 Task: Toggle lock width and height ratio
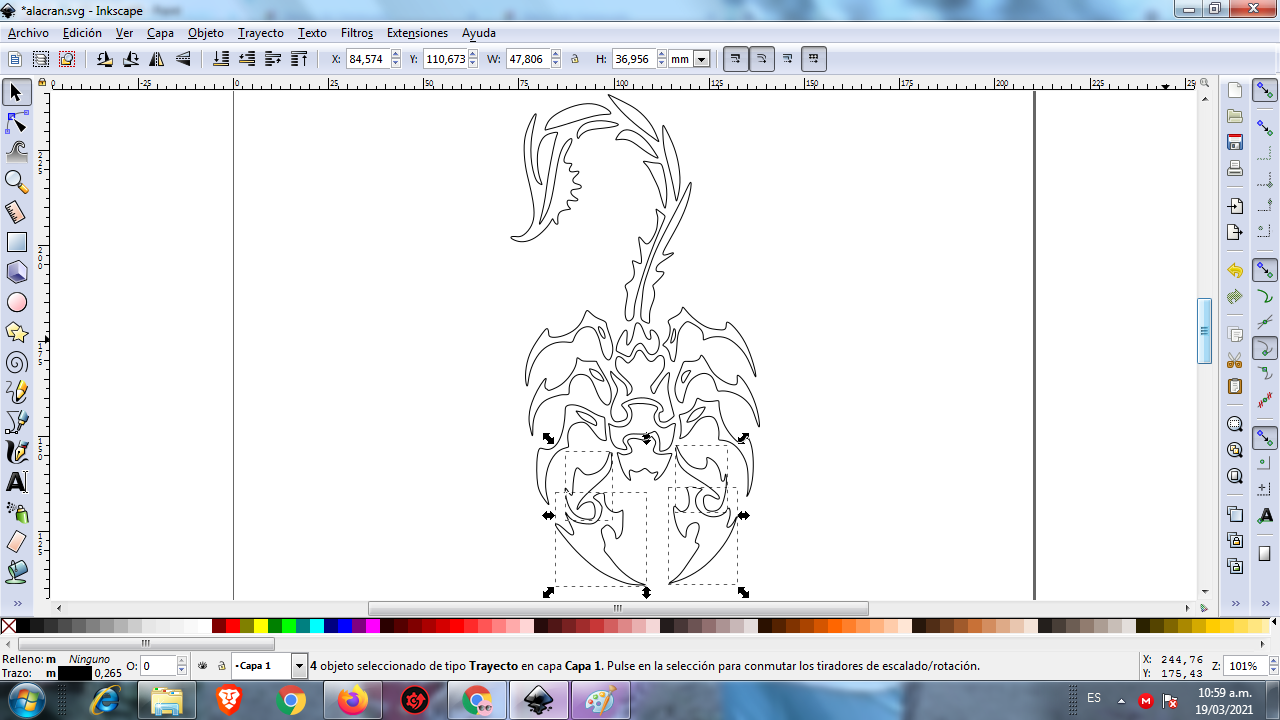click(x=575, y=59)
